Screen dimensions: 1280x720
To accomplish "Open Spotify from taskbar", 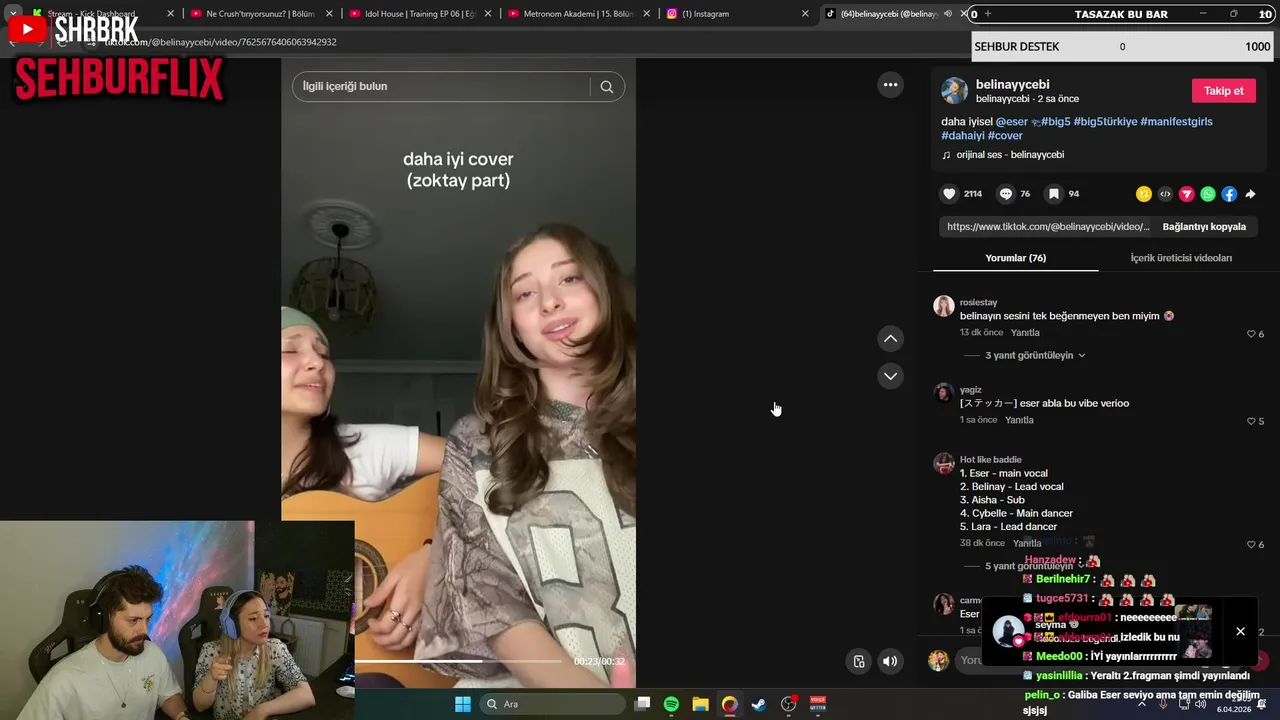I will [x=671, y=704].
